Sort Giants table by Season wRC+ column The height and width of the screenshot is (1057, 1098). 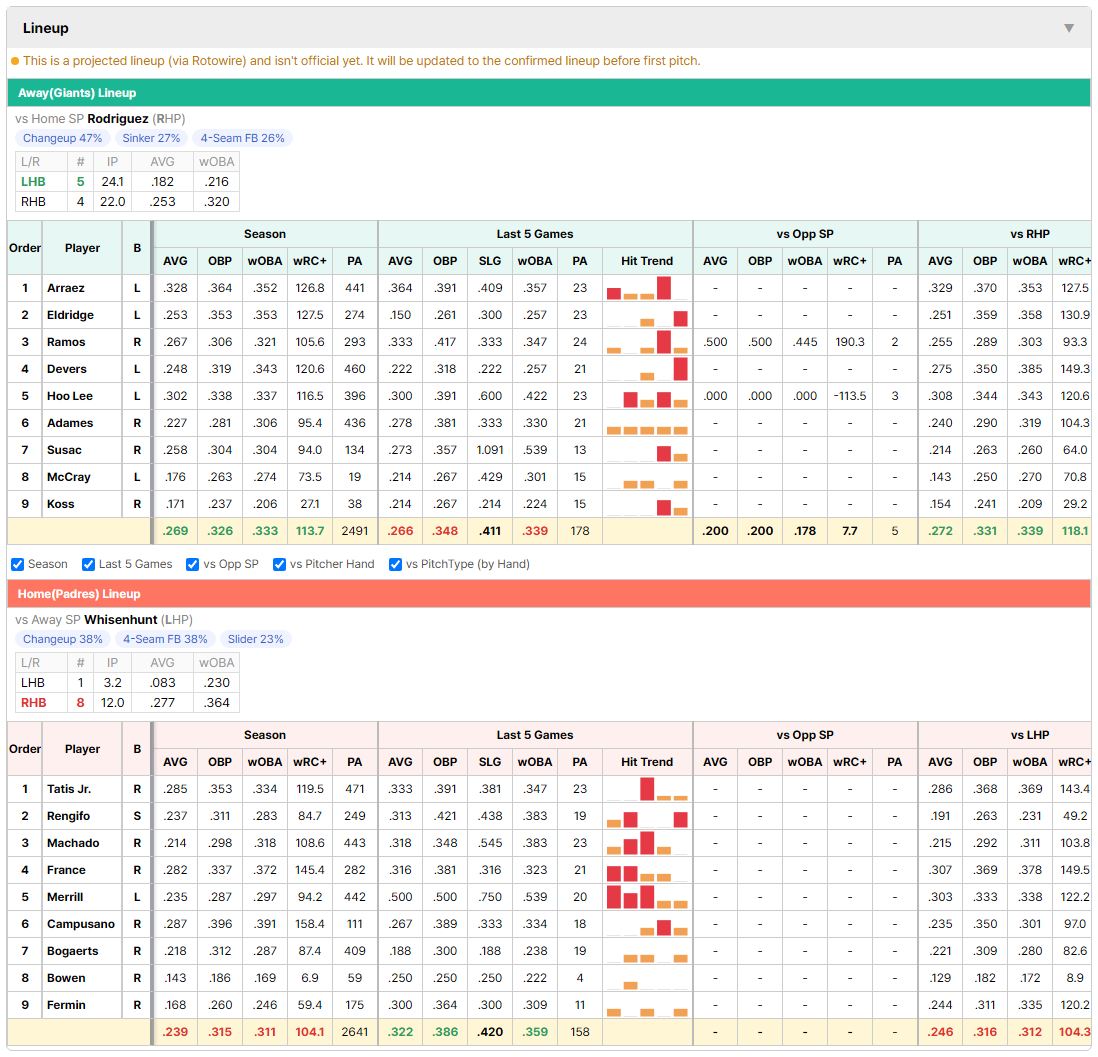[310, 261]
